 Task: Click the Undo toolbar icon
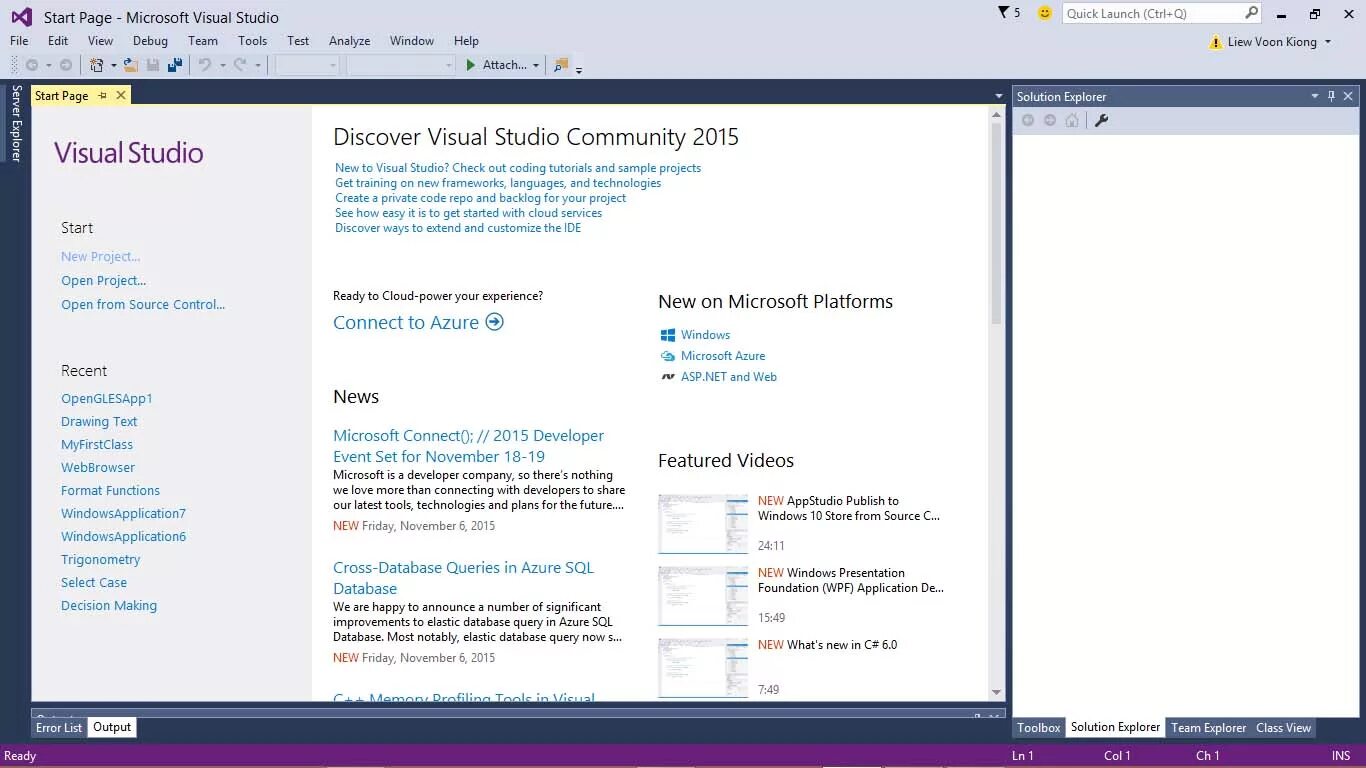pyautogui.click(x=205, y=65)
